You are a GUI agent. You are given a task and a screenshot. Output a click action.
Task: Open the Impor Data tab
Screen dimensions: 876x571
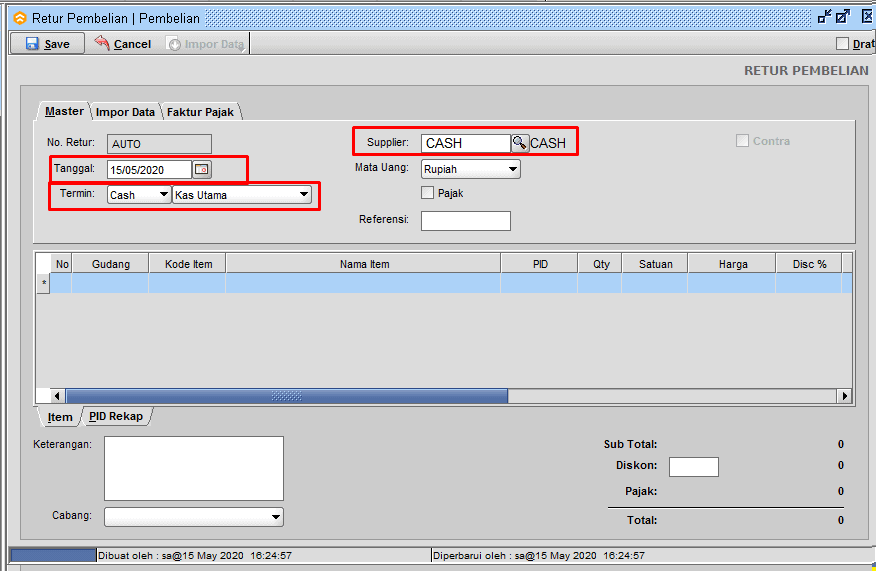(125, 112)
